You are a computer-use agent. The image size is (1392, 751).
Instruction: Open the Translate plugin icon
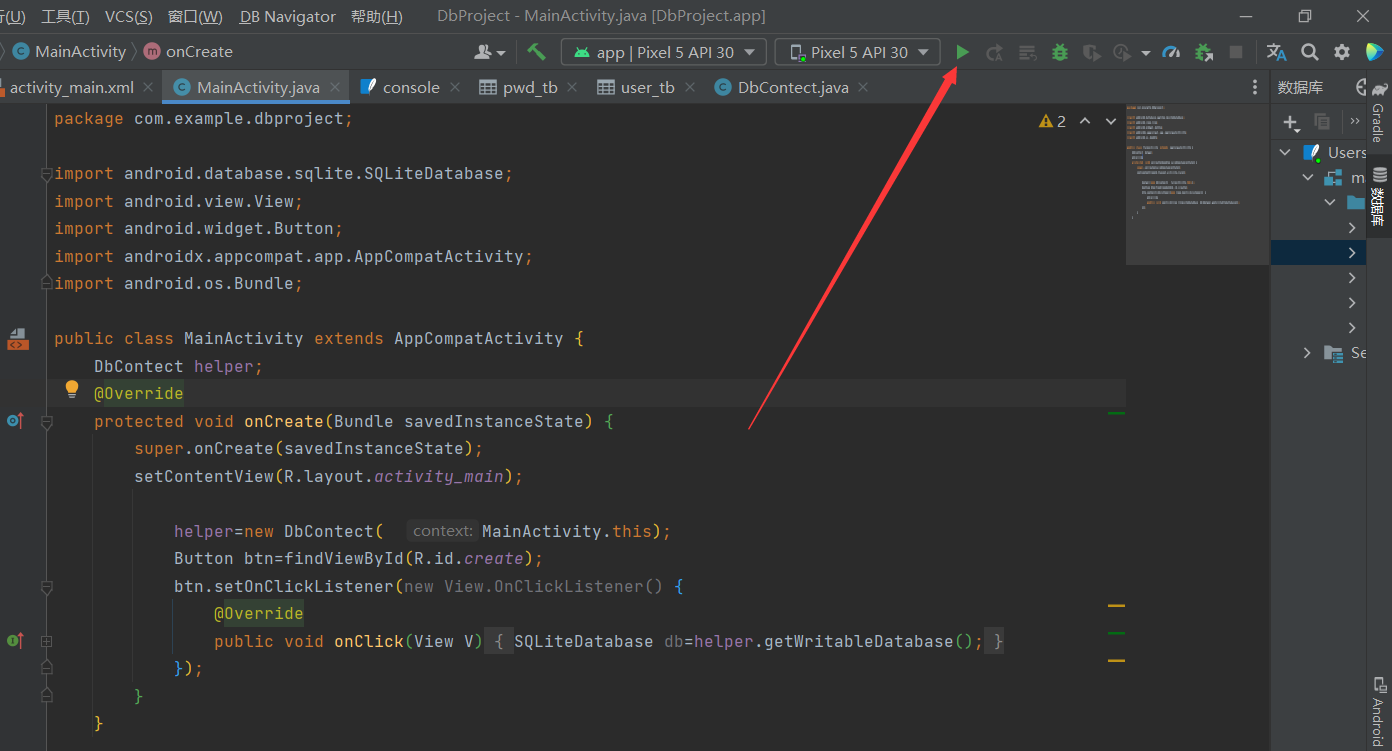coord(1277,52)
